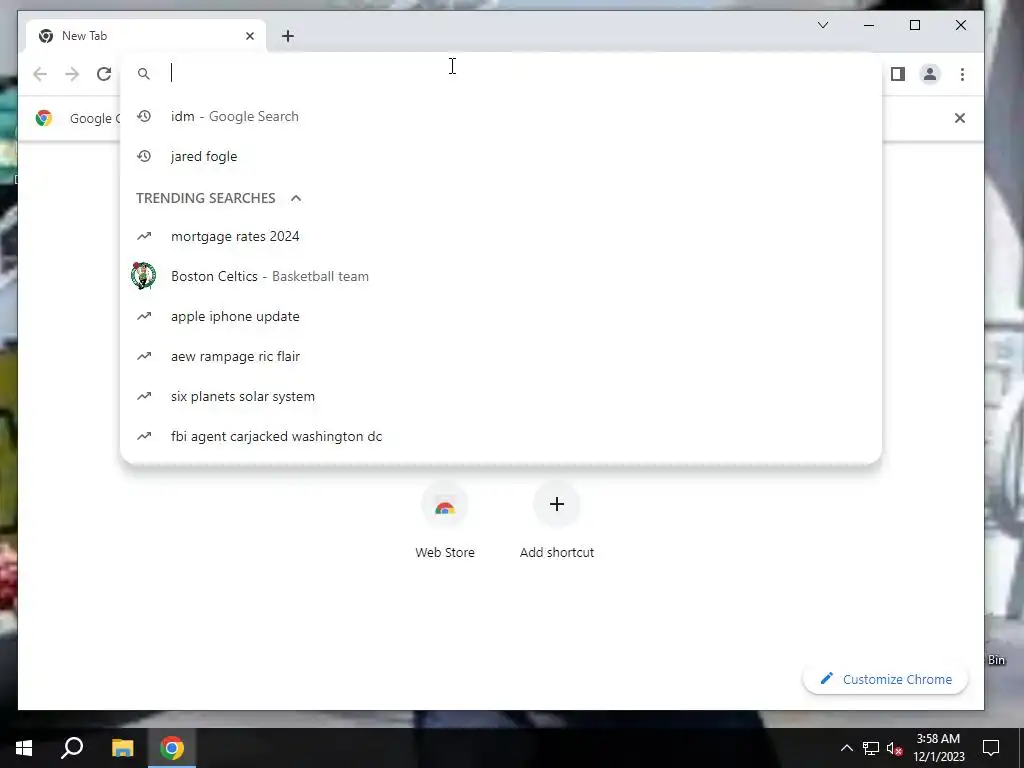Open Windows taskbar search
1024x768 pixels.
click(72, 748)
